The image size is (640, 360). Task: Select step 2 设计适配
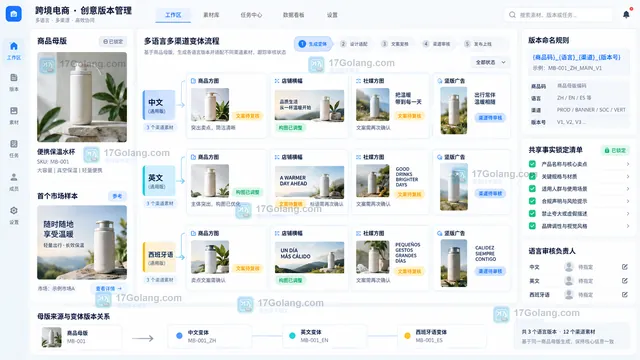355,44
